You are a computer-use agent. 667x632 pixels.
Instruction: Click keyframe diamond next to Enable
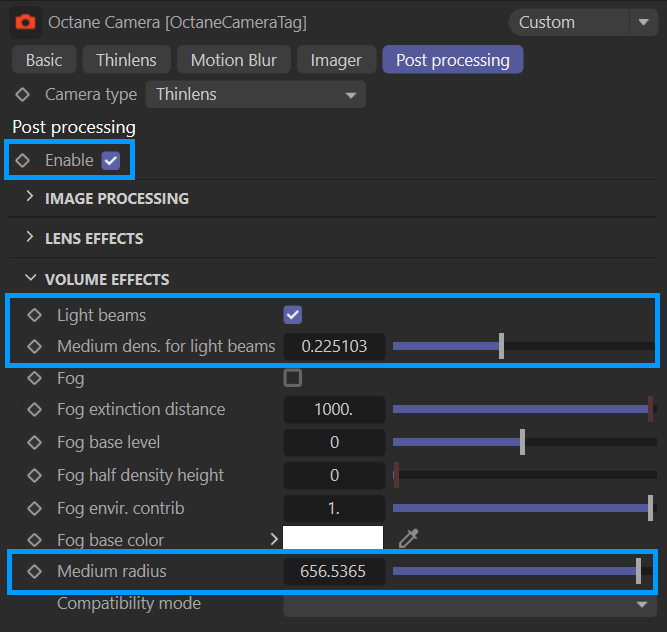(23, 160)
